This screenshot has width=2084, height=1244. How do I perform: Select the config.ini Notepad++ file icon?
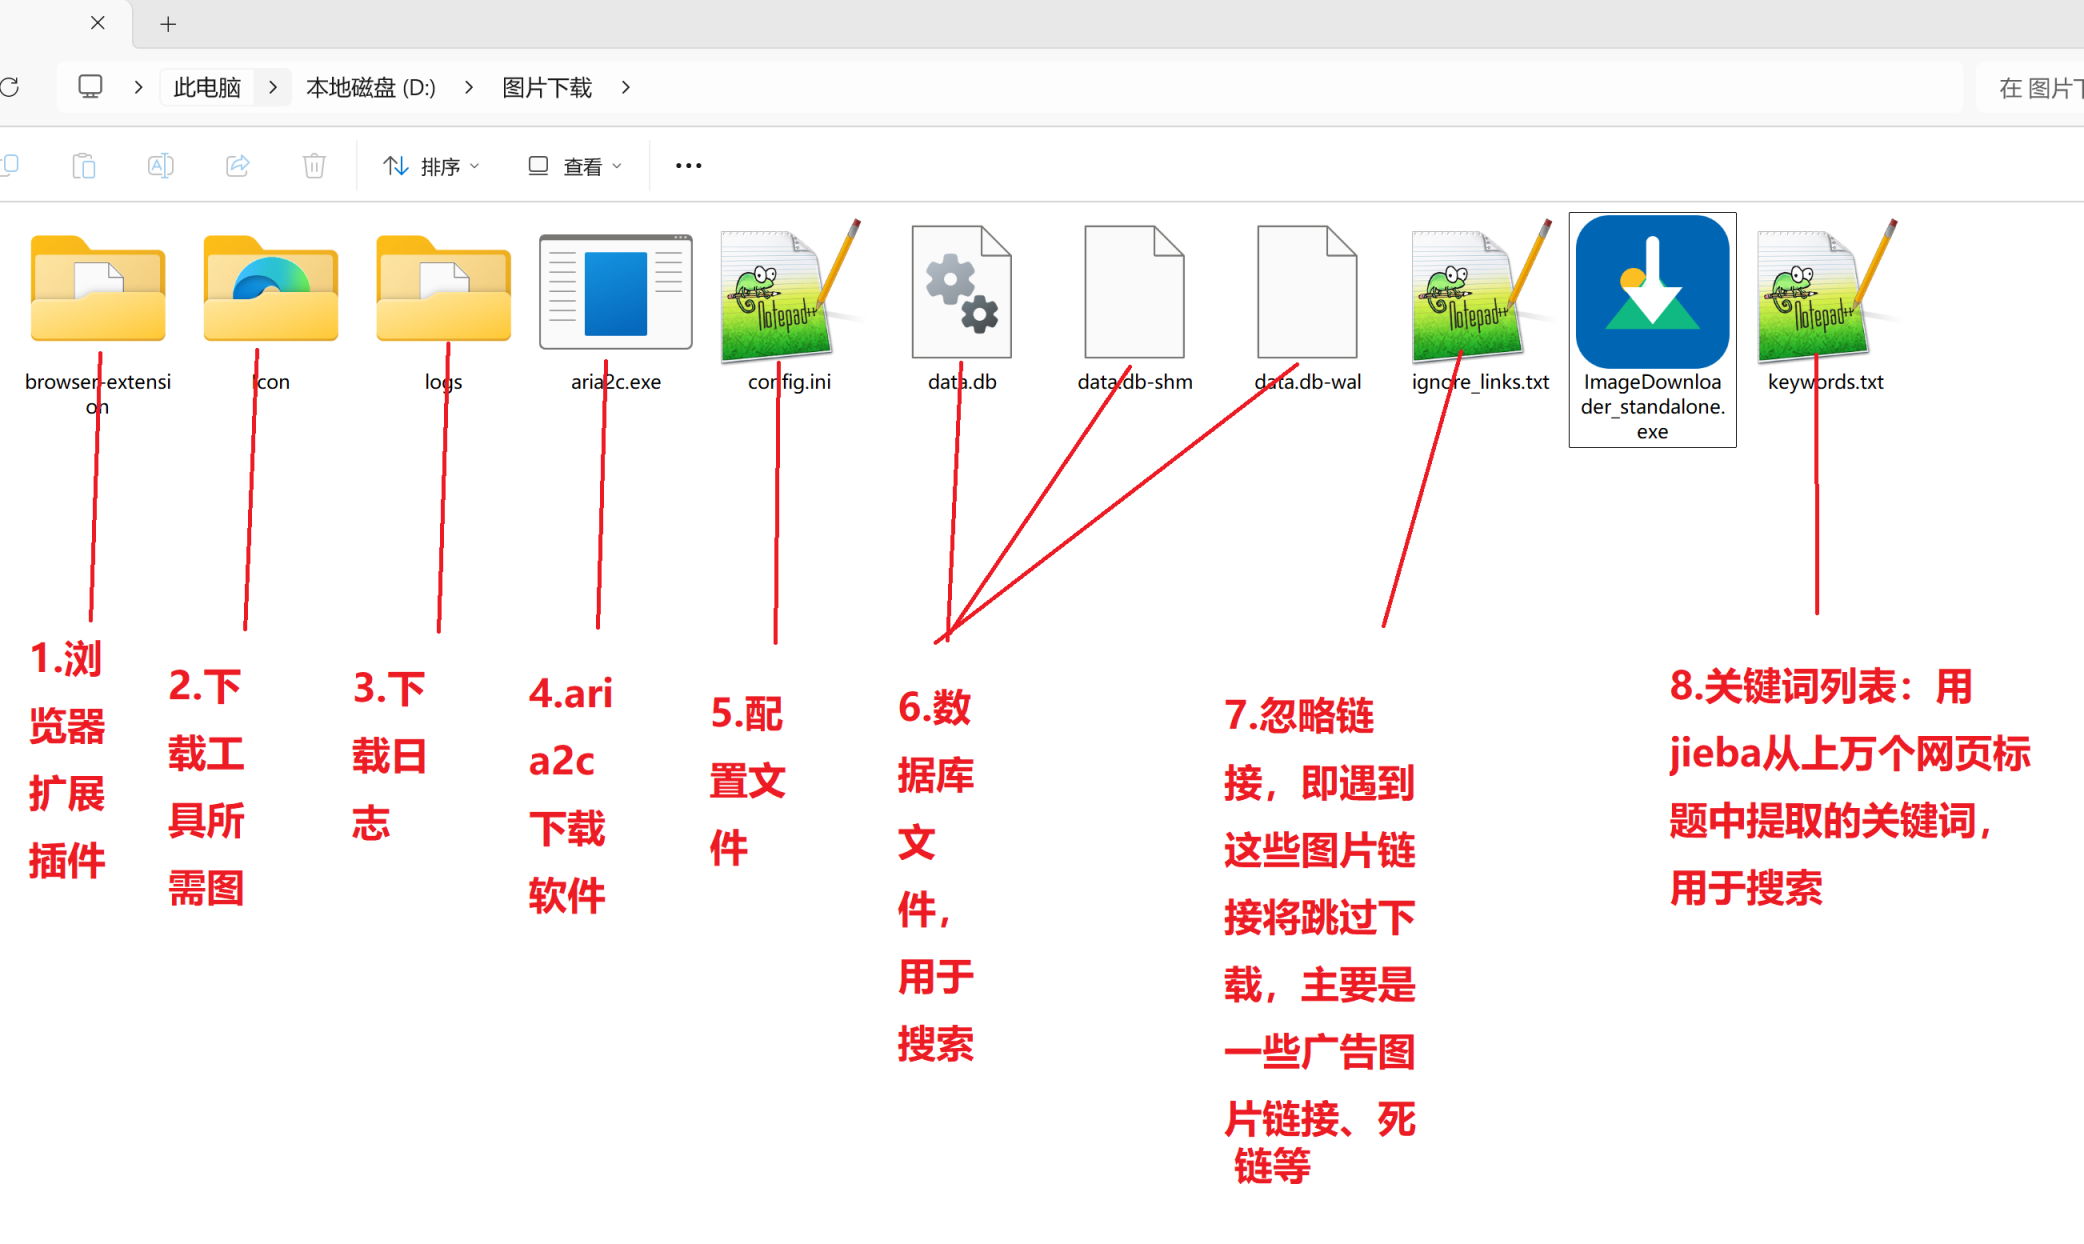(x=790, y=291)
